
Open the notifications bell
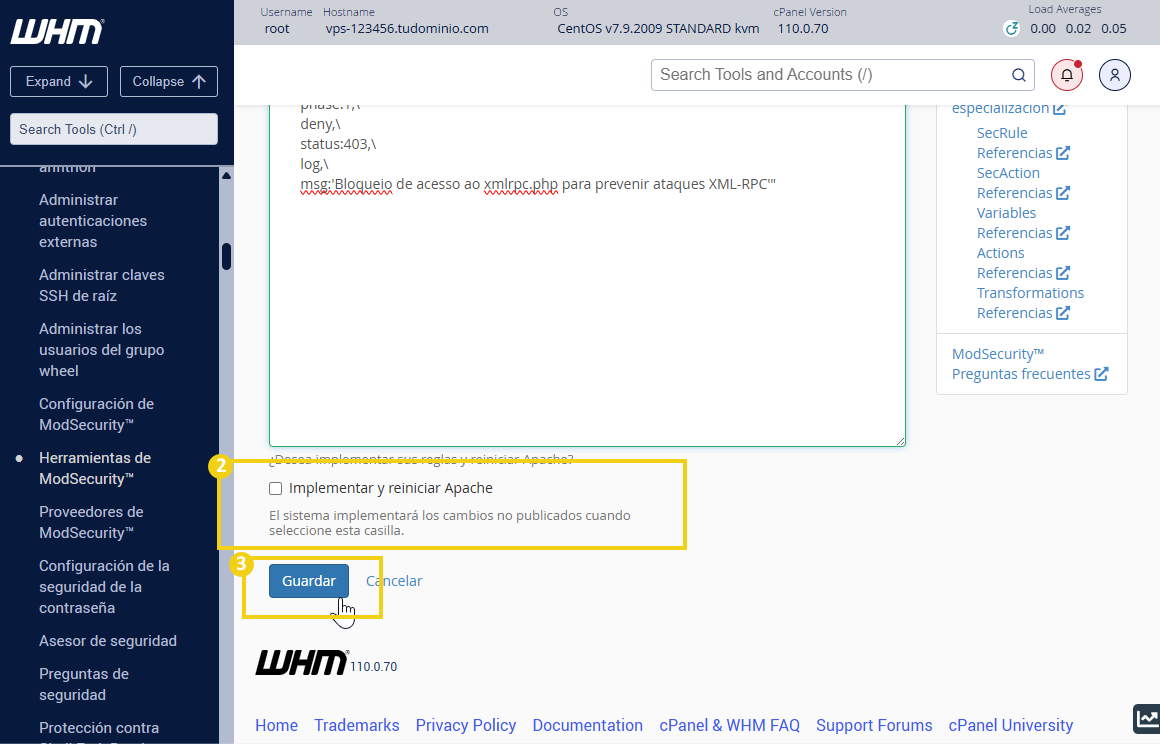1067,75
